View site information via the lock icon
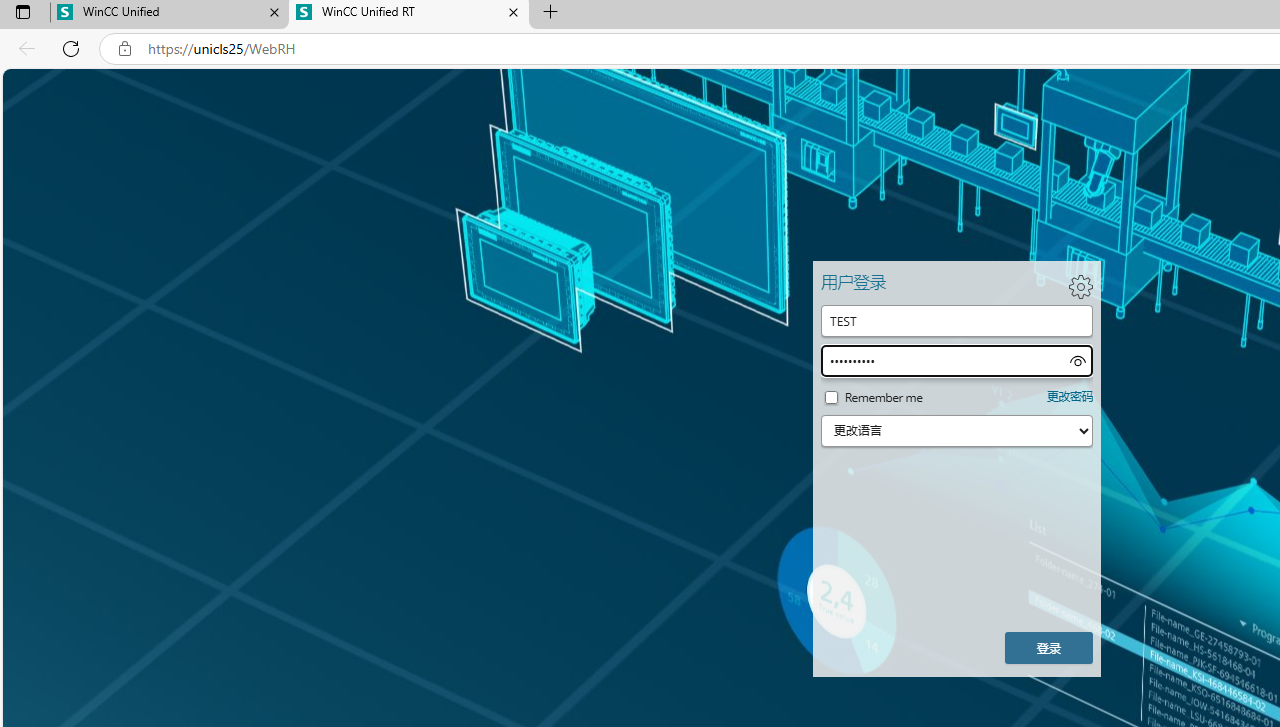1280x727 pixels. [x=124, y=49]
